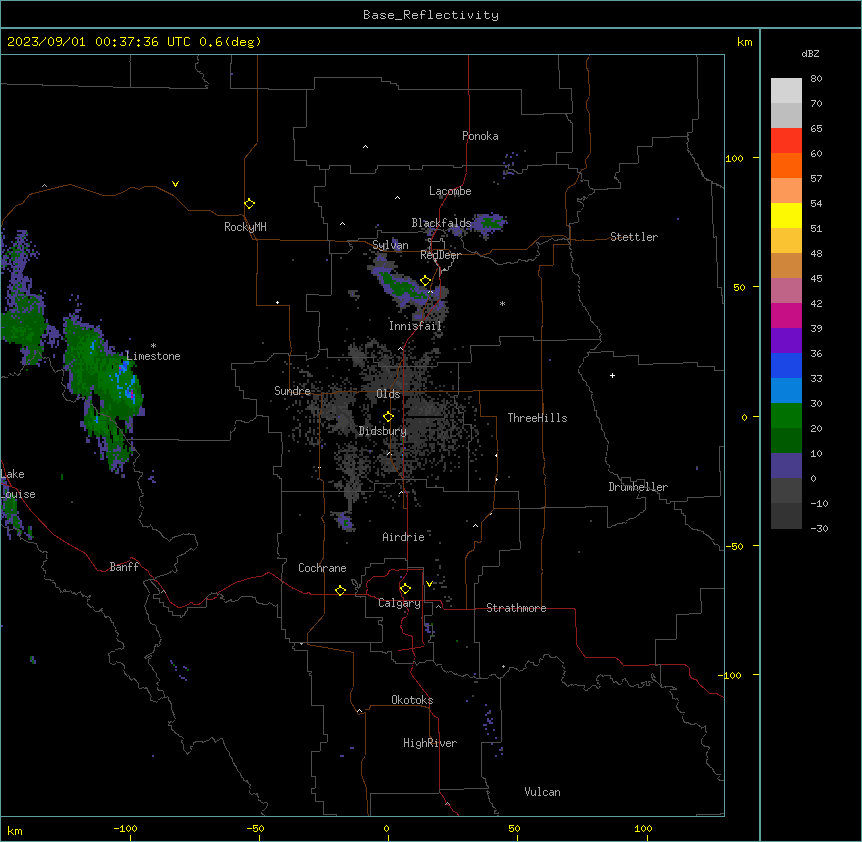Click the Vulcan town label

[543, 792]
